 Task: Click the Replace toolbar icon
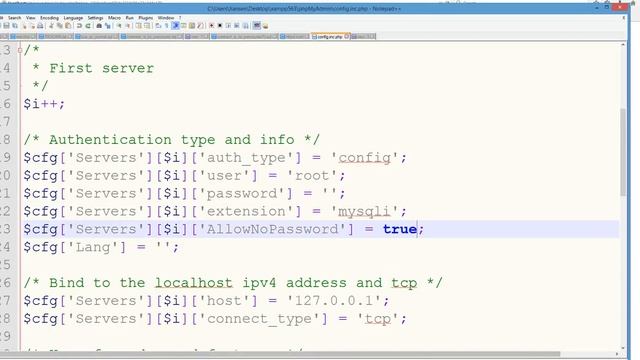pyautogui.click(x=108, y=26)
